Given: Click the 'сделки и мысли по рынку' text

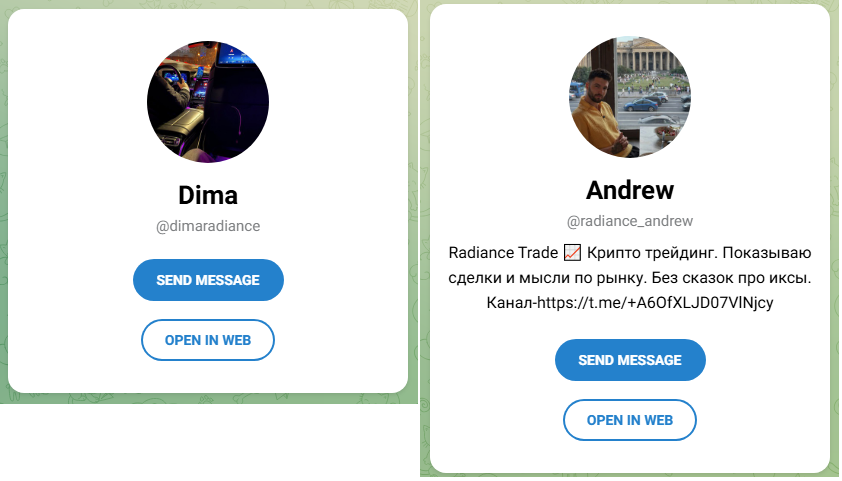Looking at the screenshot, I should coord(548,278).
